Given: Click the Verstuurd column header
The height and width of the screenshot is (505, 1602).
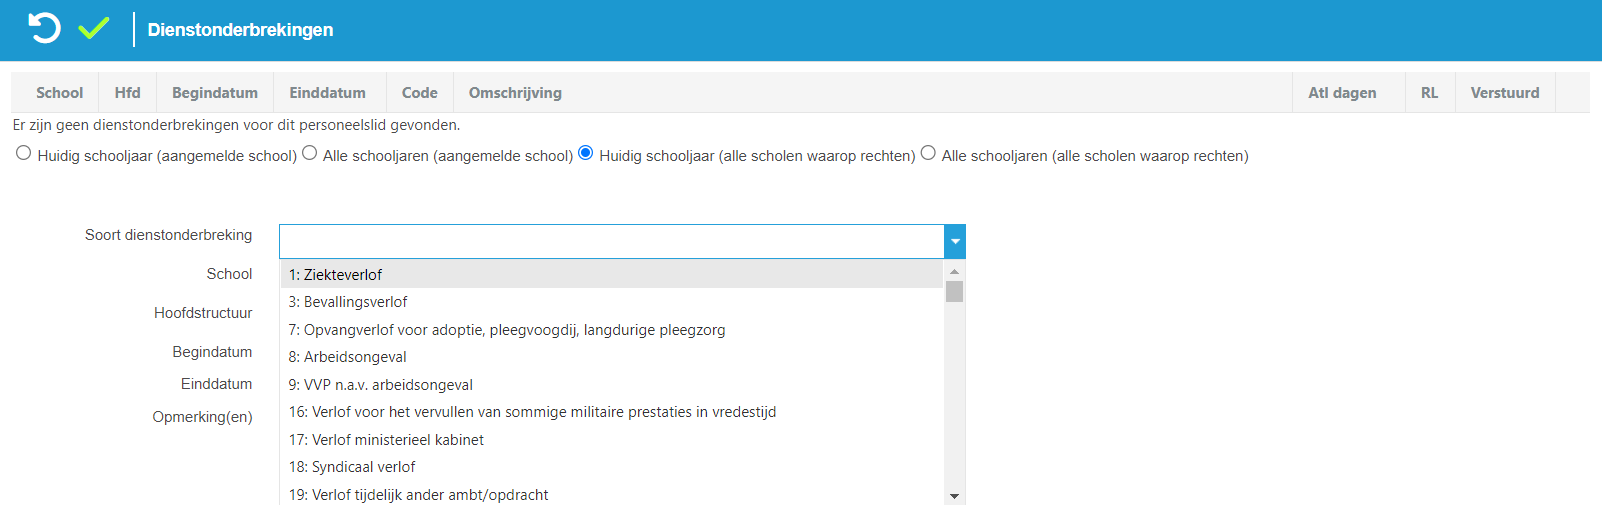Looking at the screenshot, I should (x=1505, y=93).
